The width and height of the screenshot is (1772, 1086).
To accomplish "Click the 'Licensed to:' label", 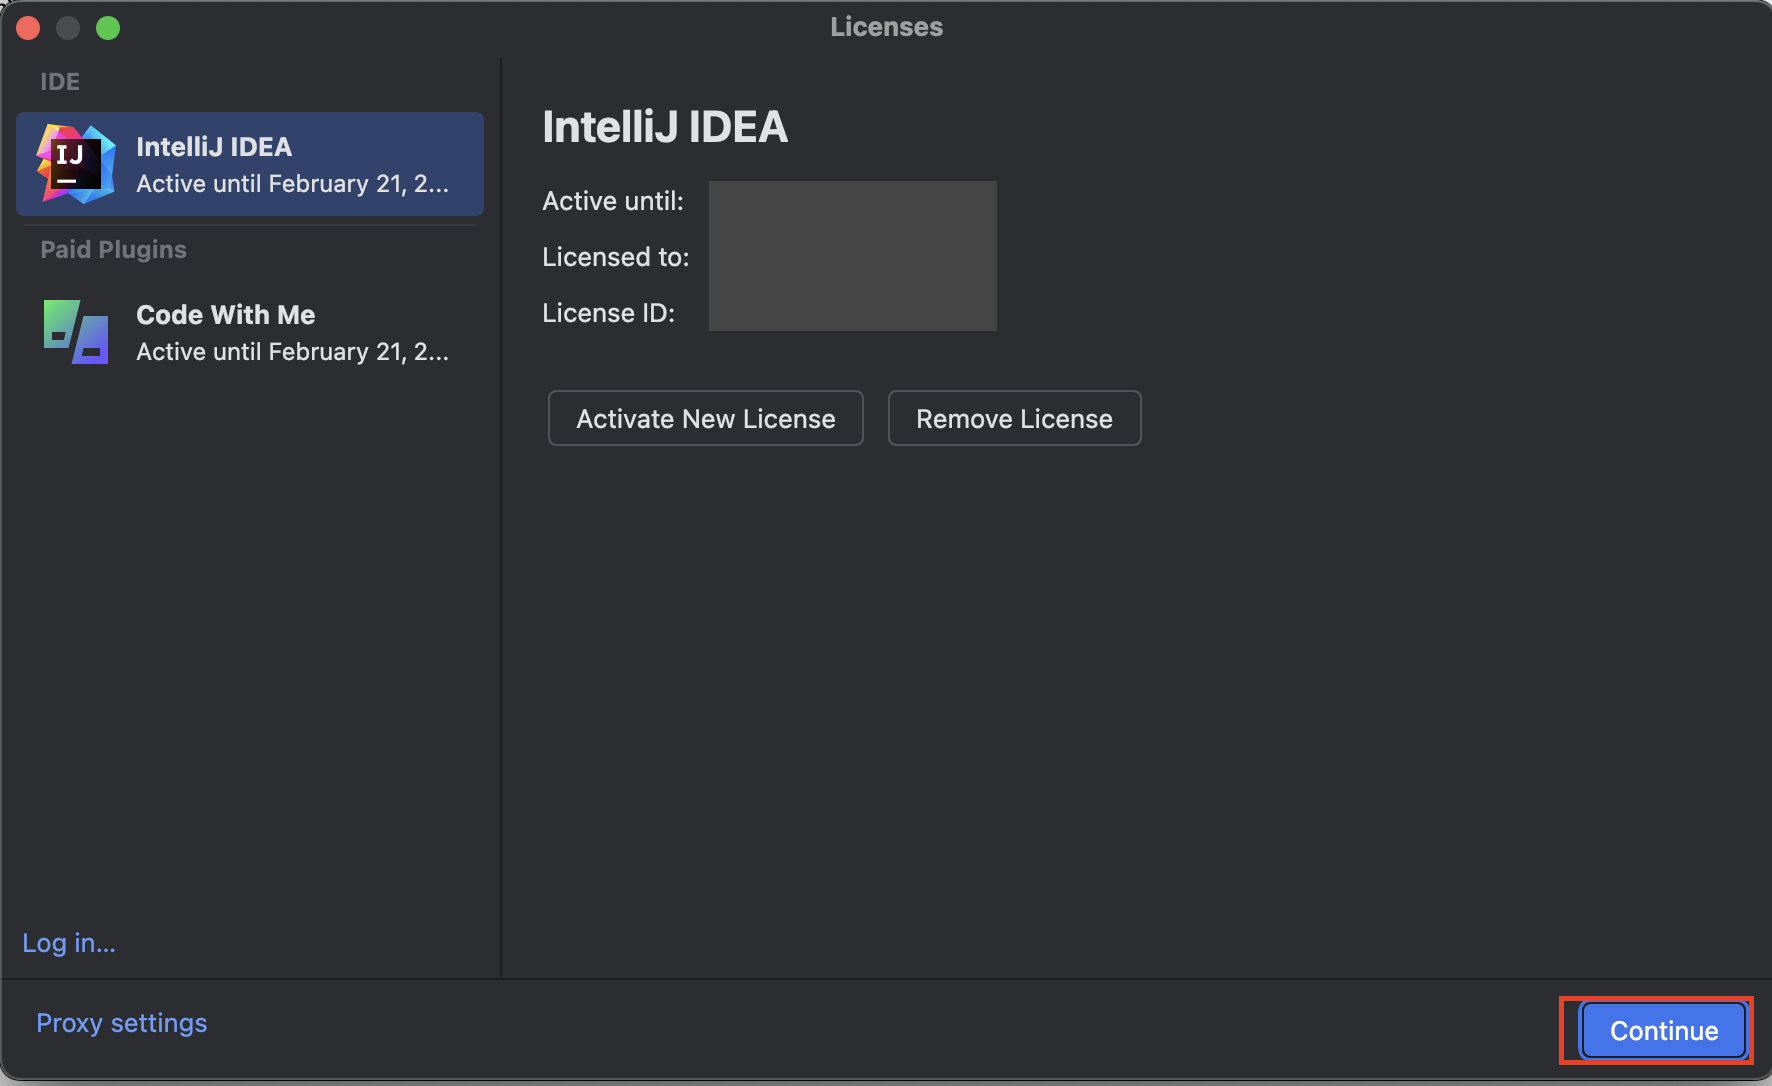I will [x=616, y=257].
